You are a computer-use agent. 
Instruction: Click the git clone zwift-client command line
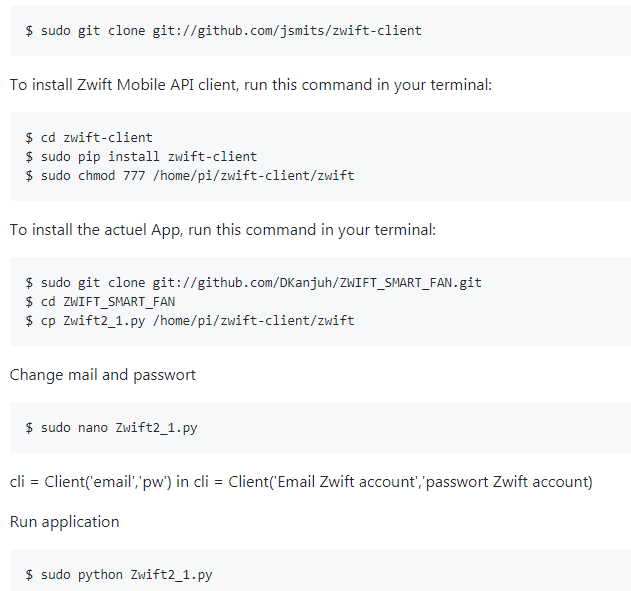[223, 31]
